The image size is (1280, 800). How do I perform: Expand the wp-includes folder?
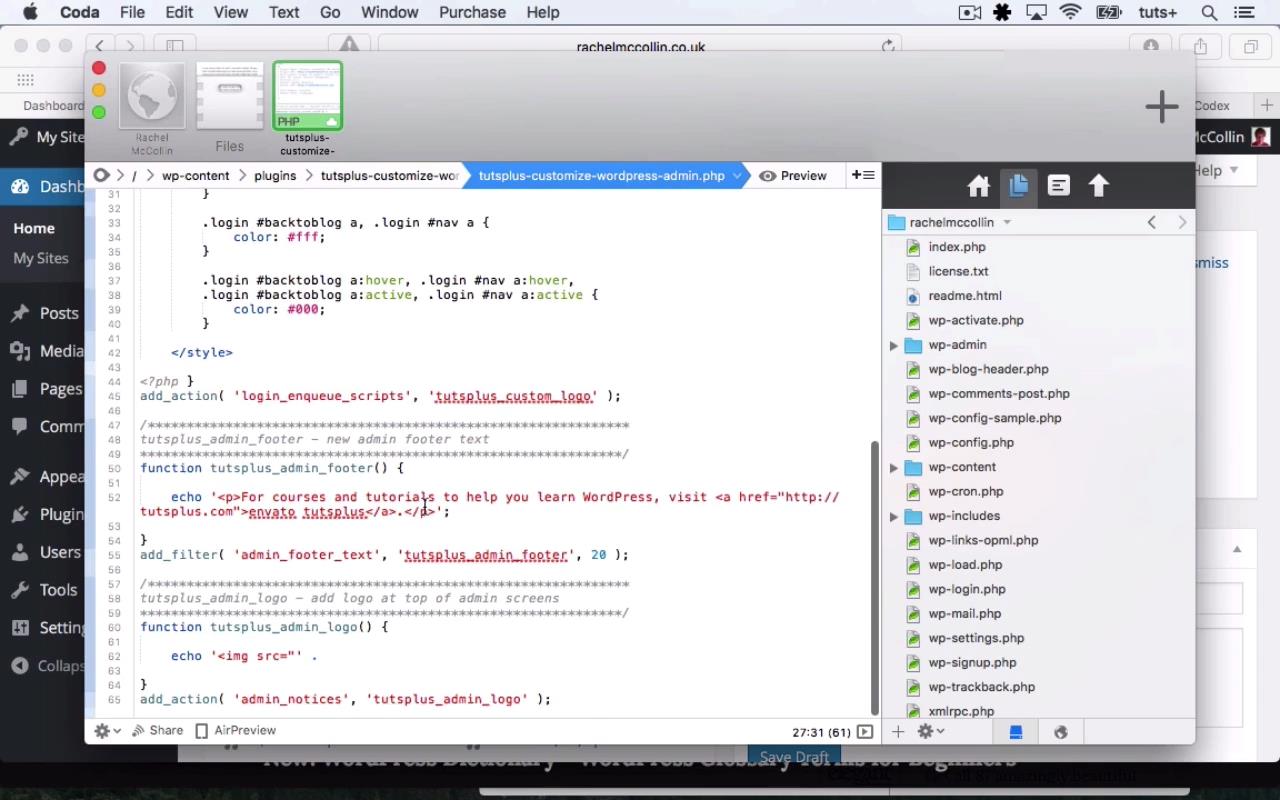[x=893, y=516]
